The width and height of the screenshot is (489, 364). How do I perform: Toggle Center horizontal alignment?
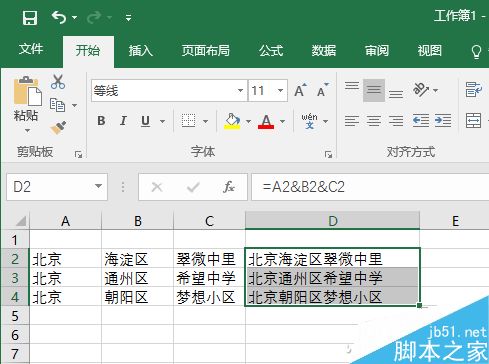(374, 121)
